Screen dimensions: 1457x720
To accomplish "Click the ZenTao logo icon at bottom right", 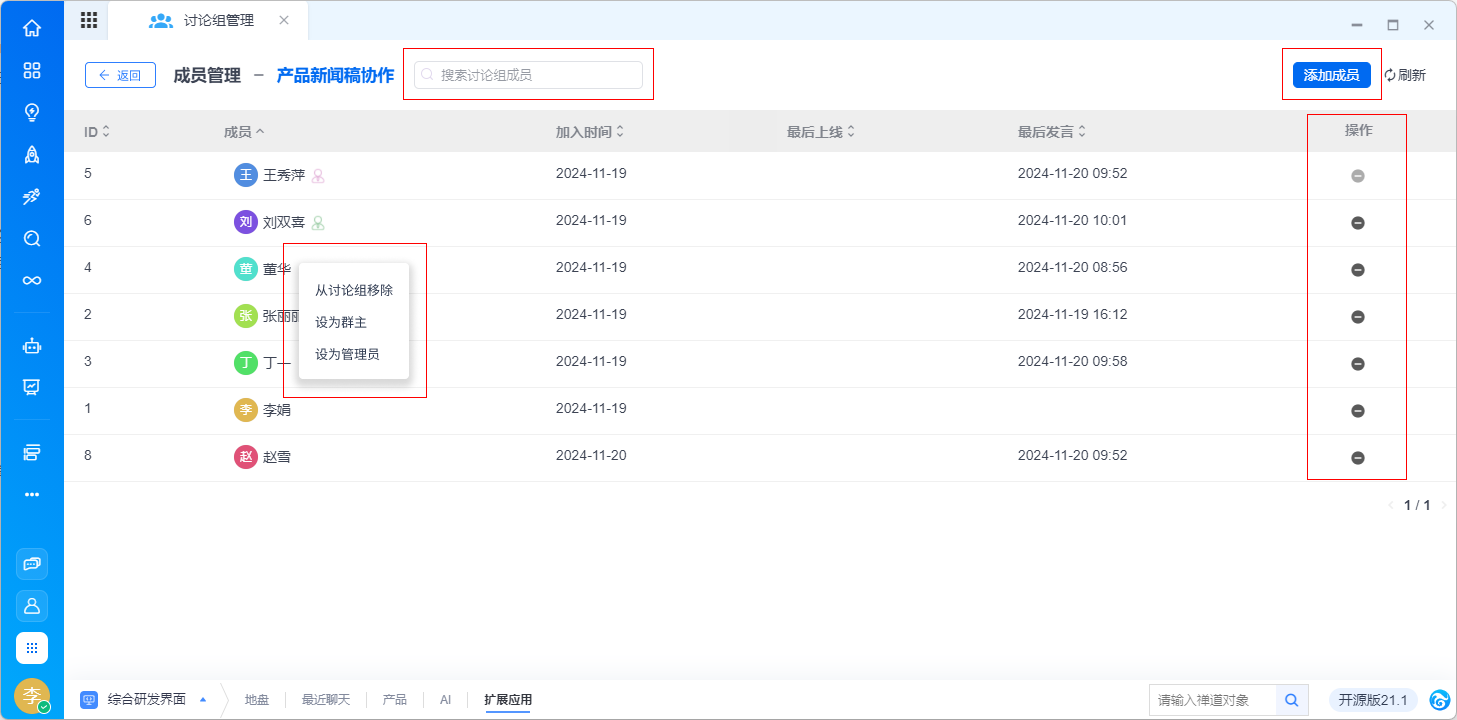I will click(1440, 700).
